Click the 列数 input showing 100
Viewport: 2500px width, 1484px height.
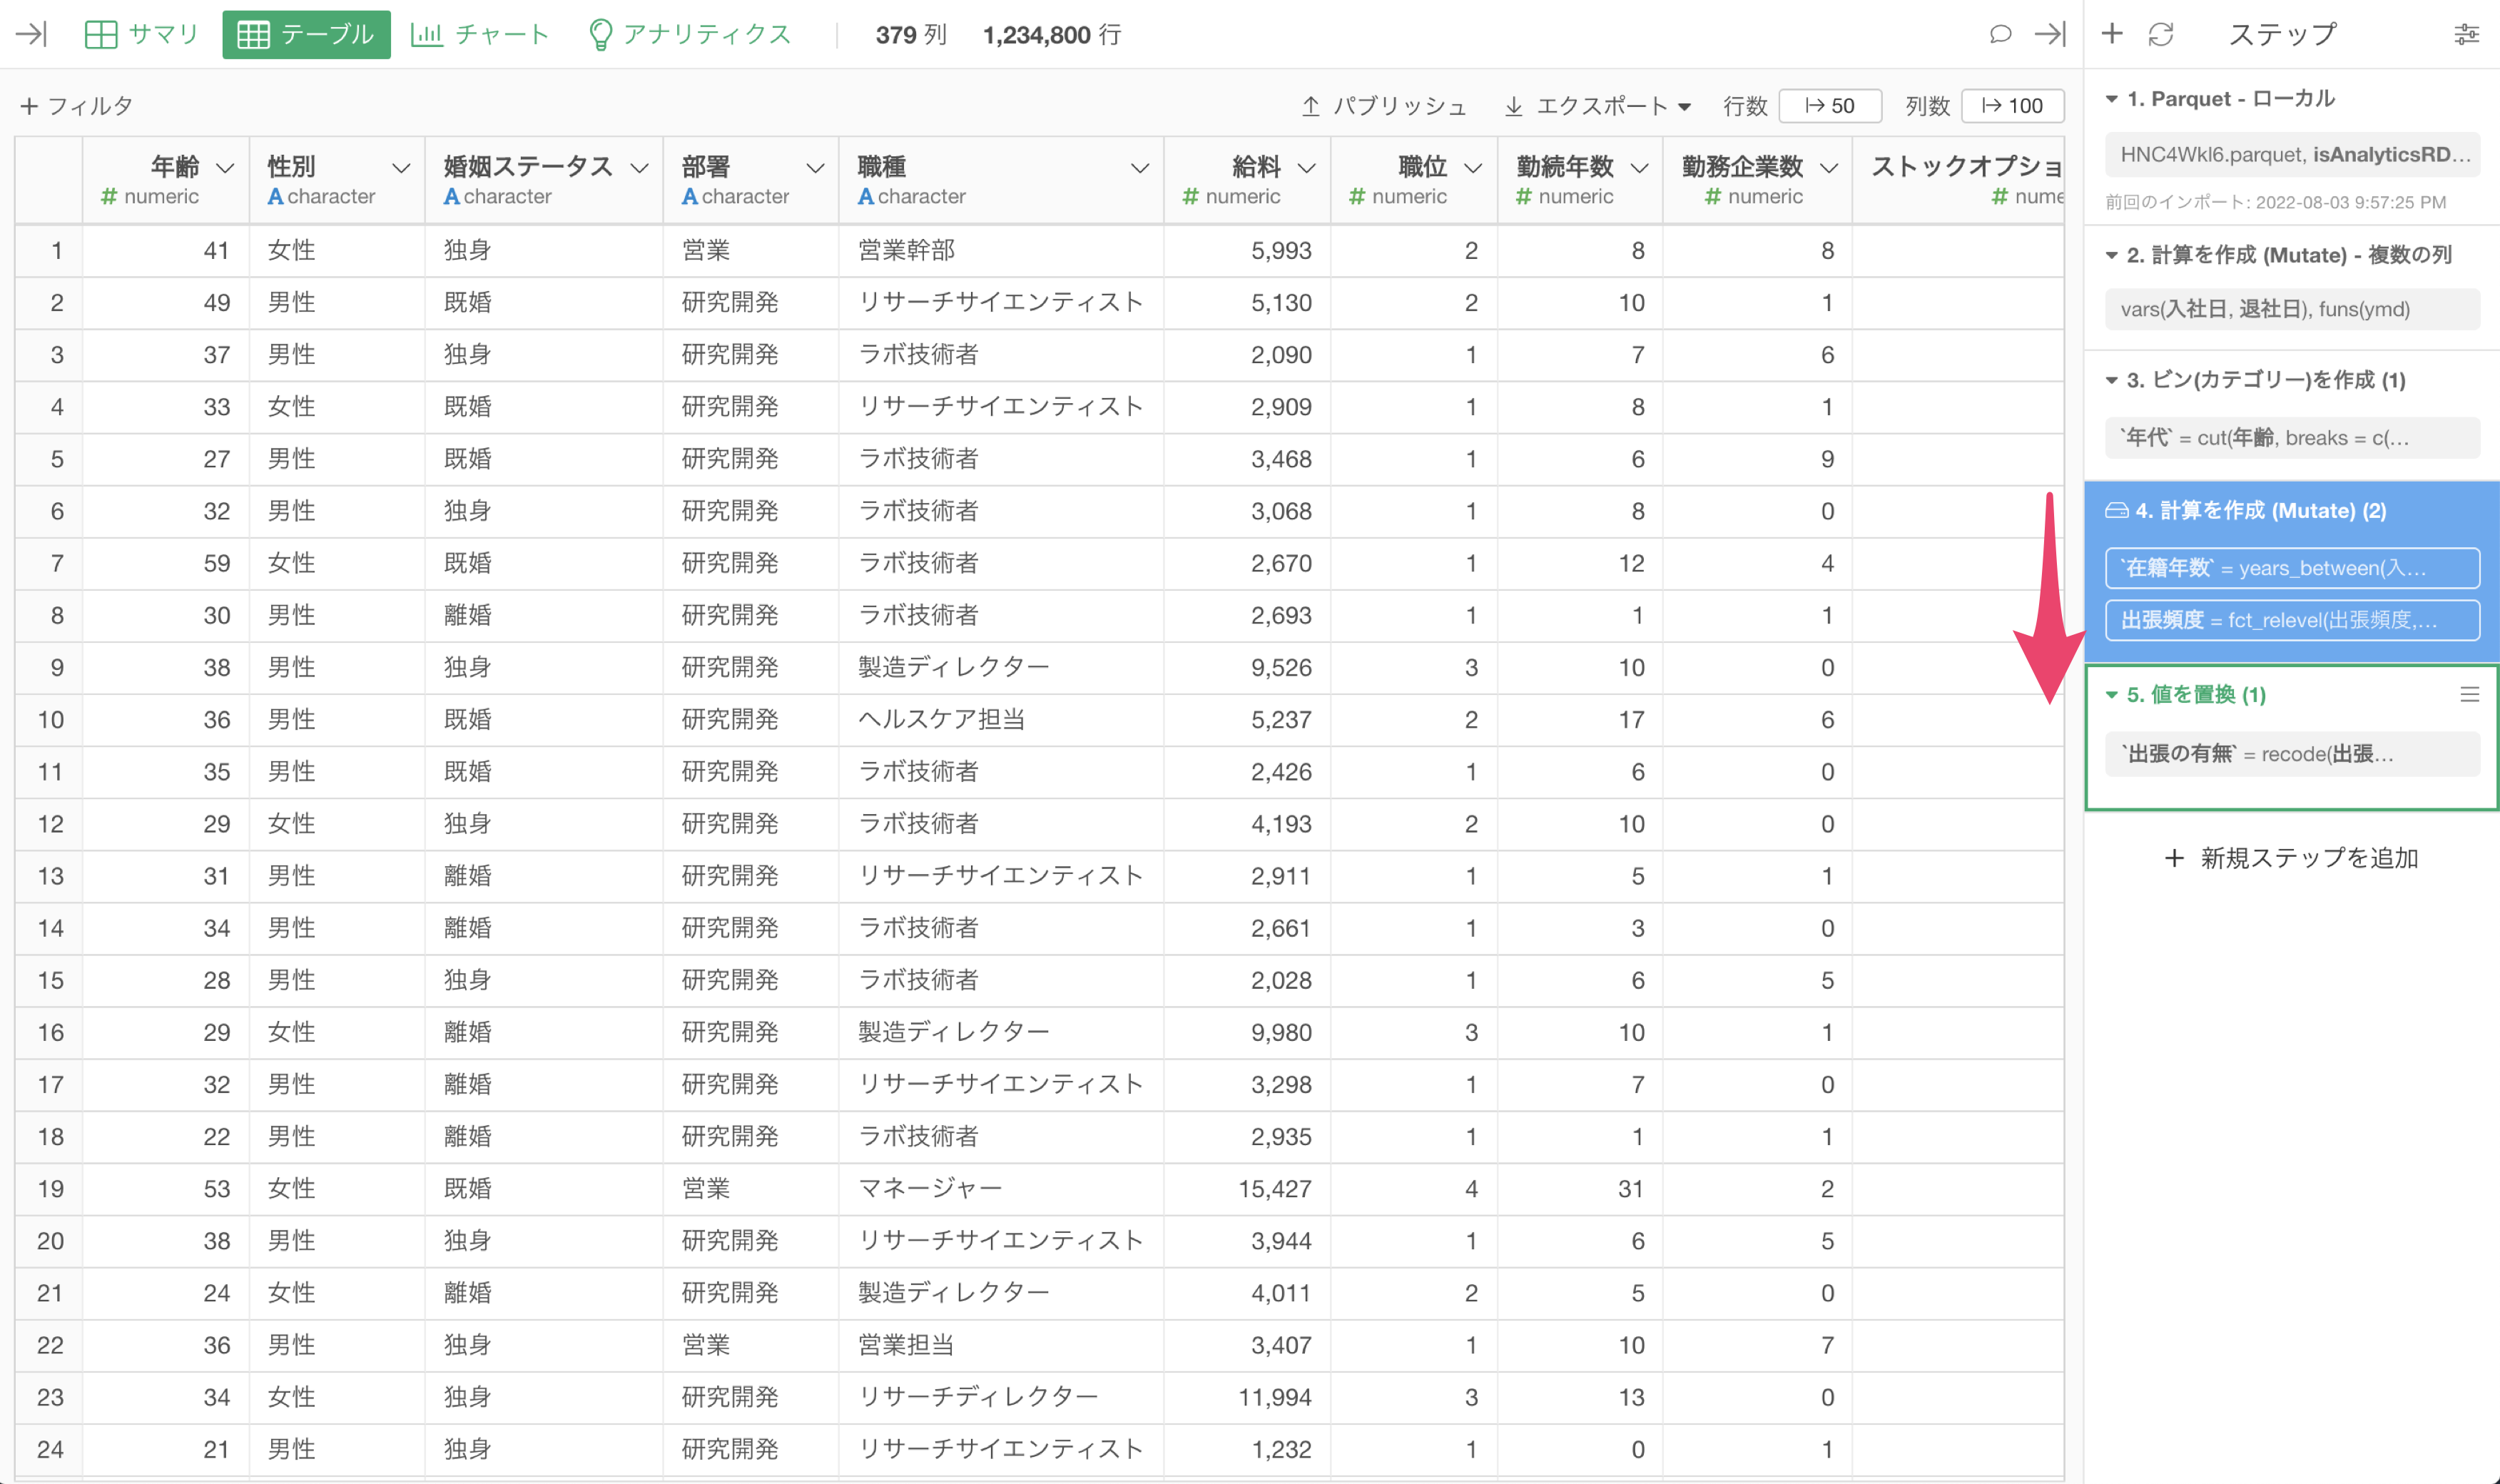pos(2012,106)
